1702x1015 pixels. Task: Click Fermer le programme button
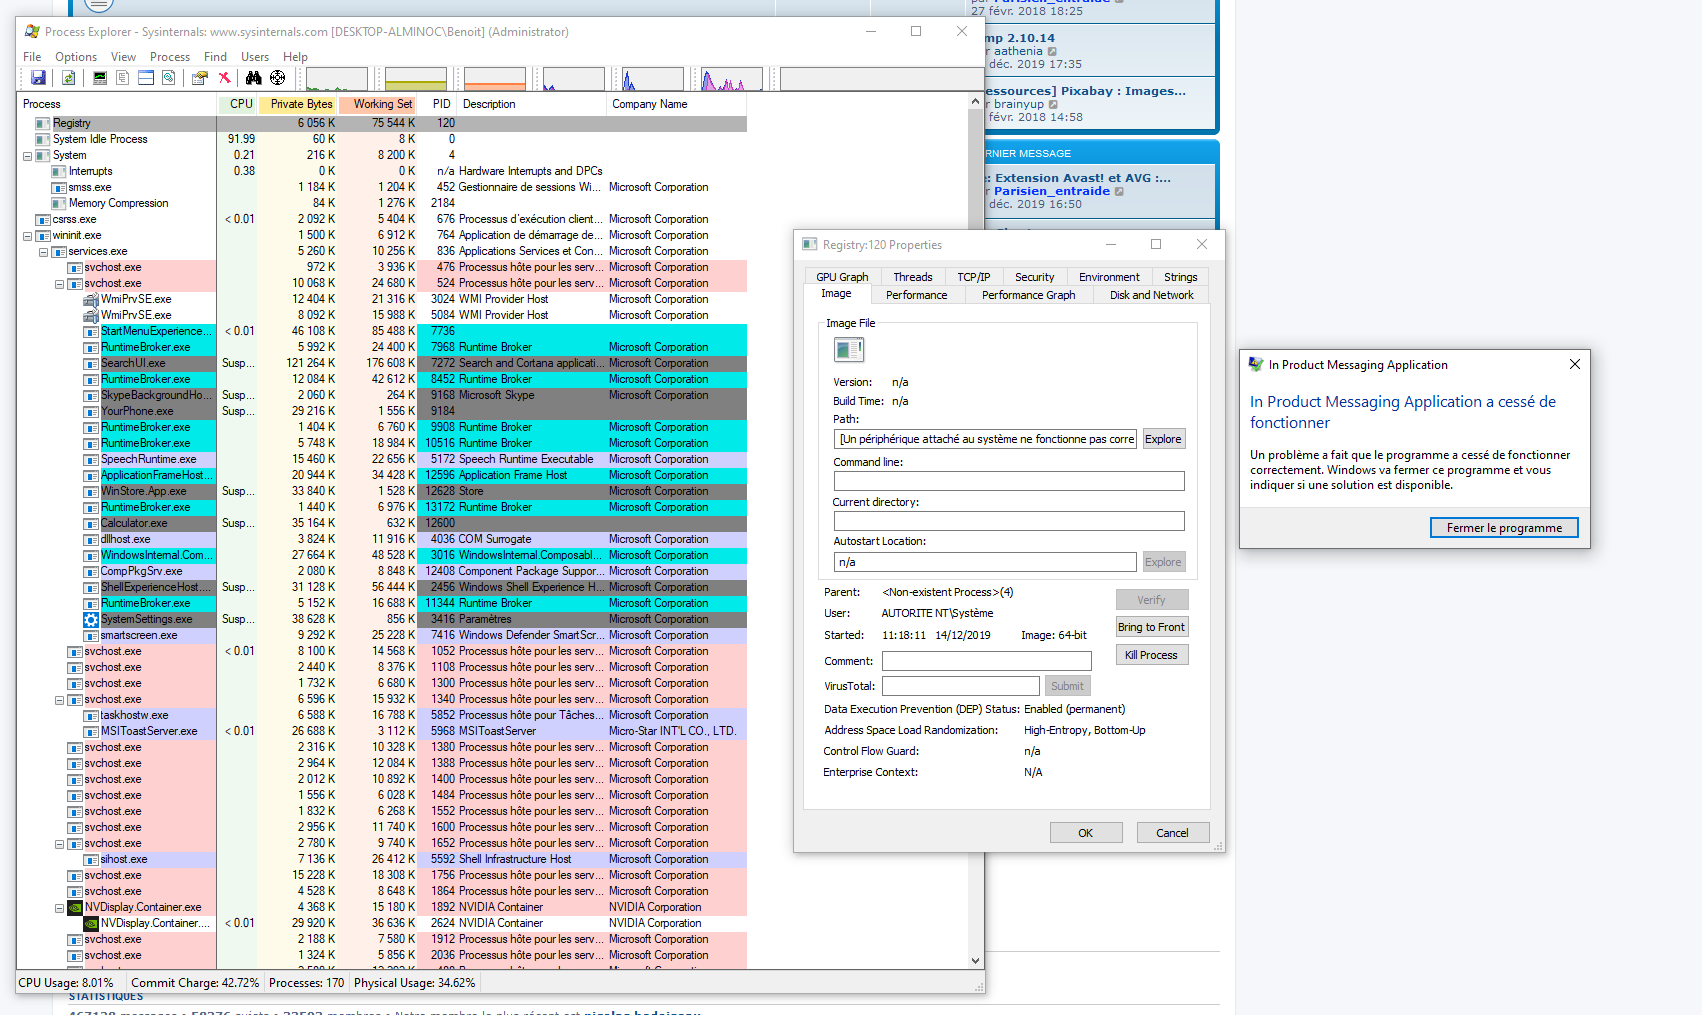click(x=1504, y=528)
